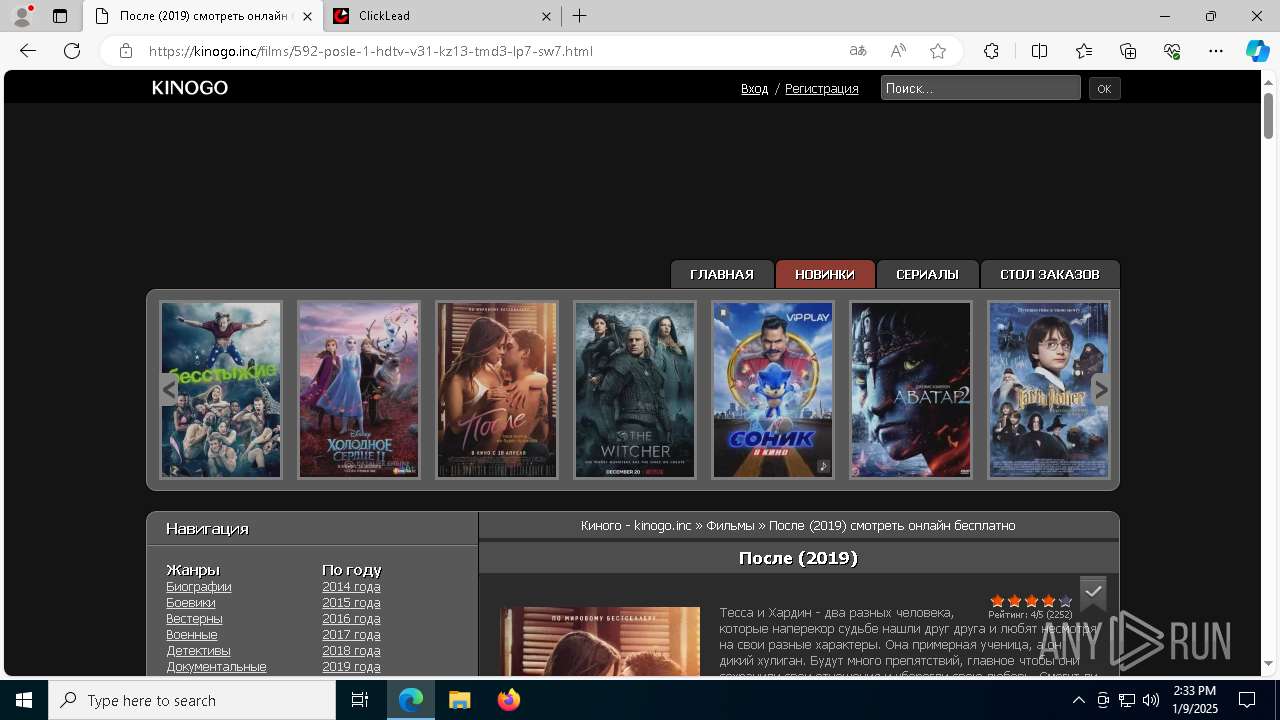This screenshot has height=720, width=1280.
Task: Open the Аватар 2 poster
Action: pos(911,390)
